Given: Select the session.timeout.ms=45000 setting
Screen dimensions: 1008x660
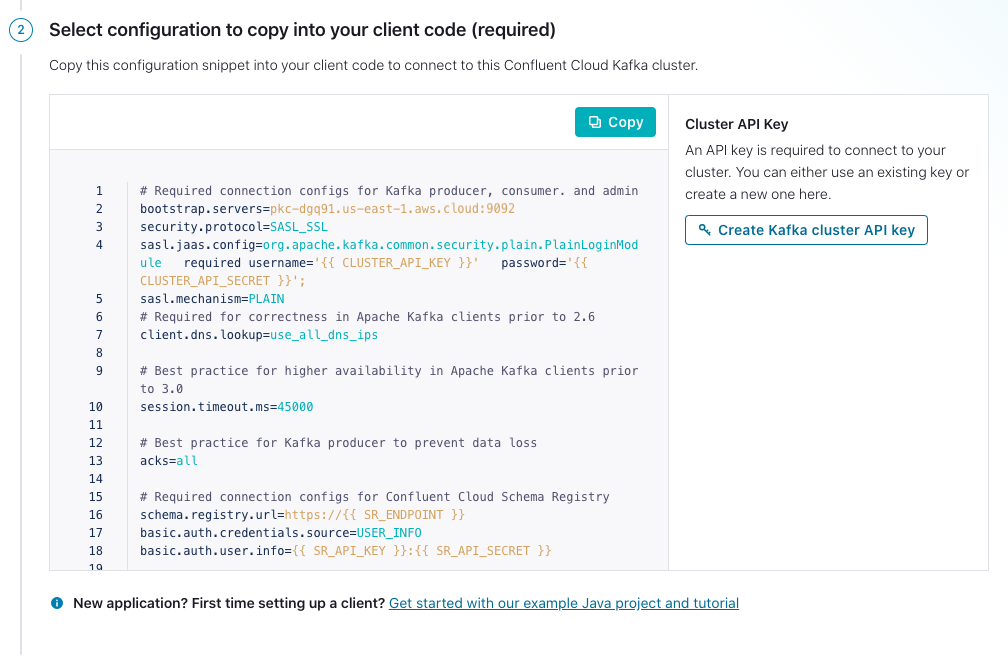Looking at the screenshot, I should click(x=225, y=406).
